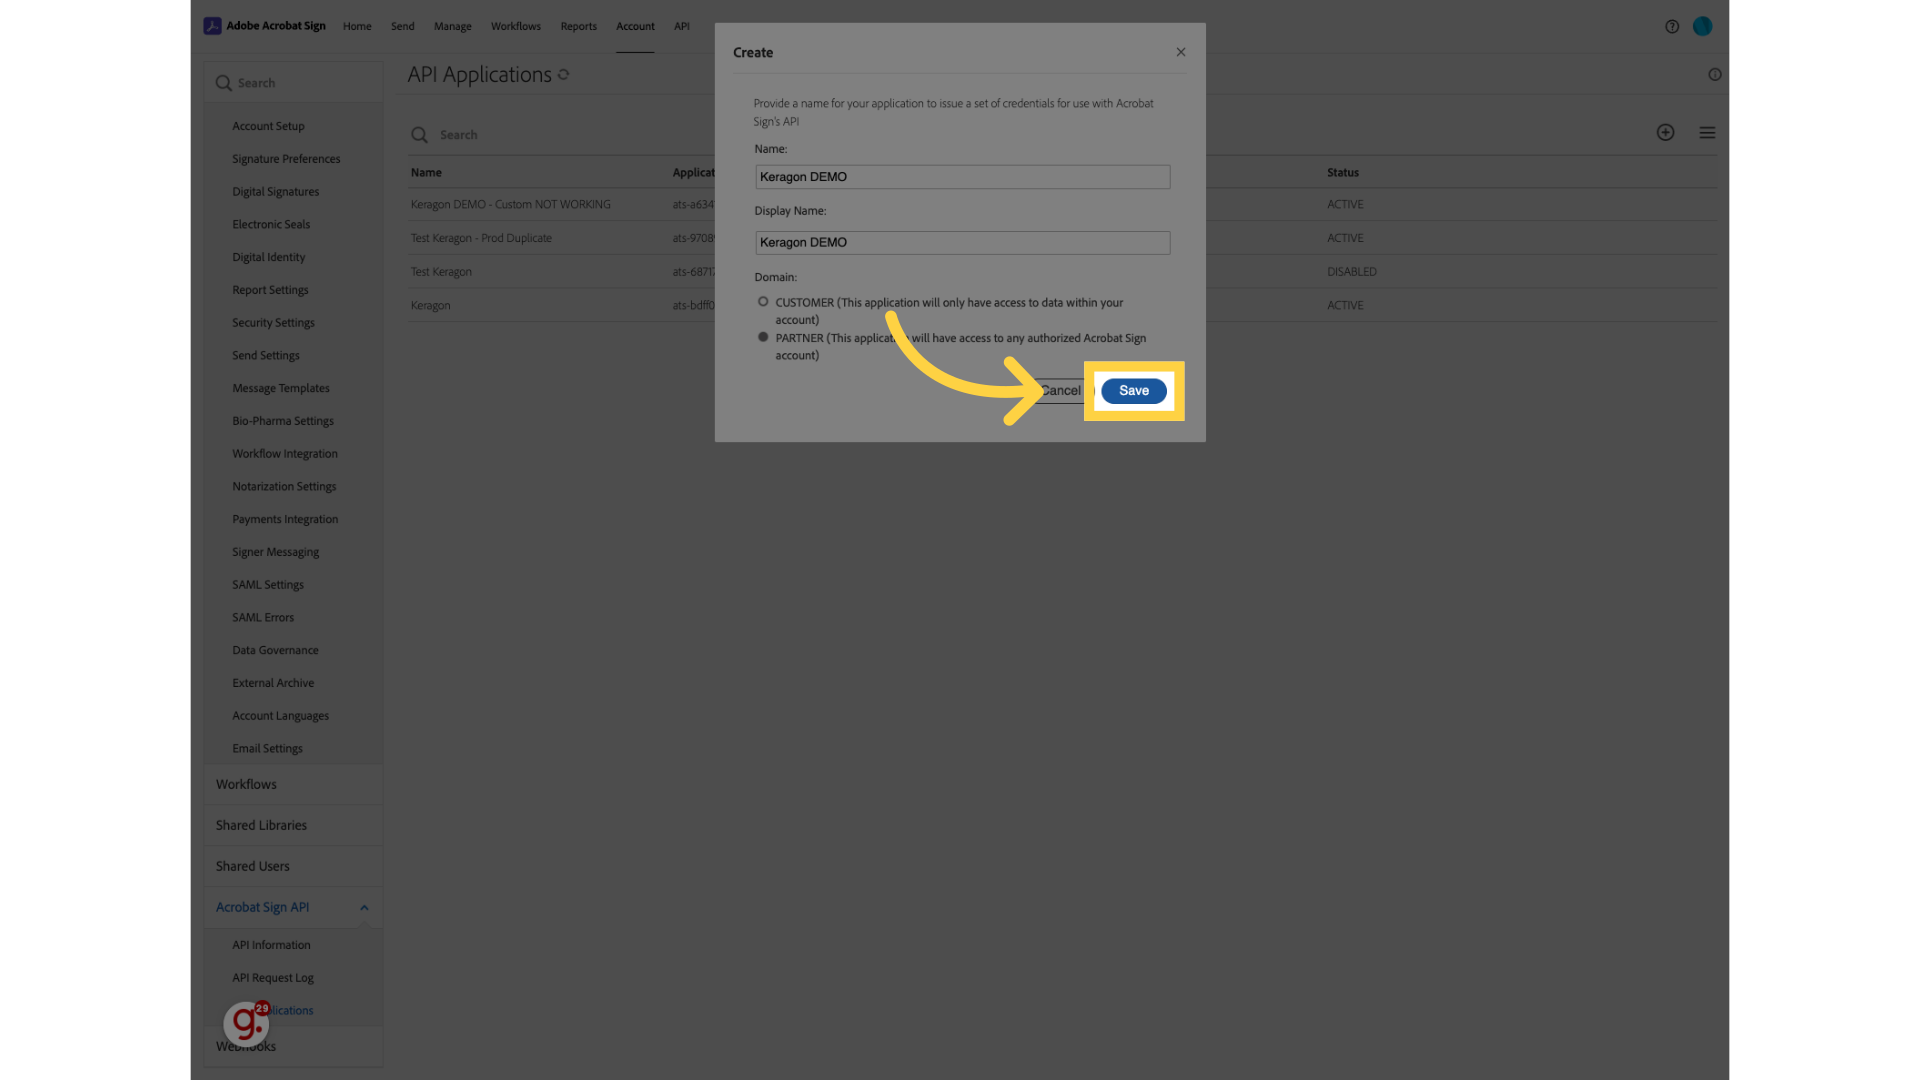Viewport: 1920px width, 1080px height.
Task: Focus the API Applications table Search field
Action: pos(560,135)
